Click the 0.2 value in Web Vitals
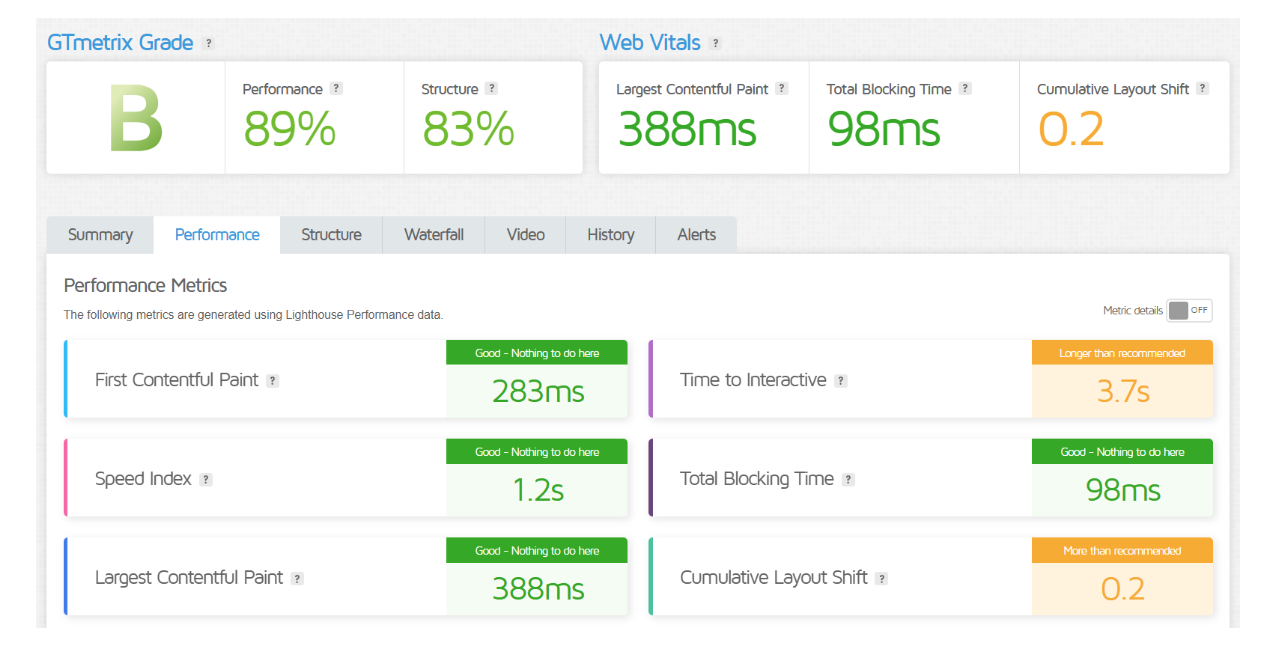Screen dimensions: 1280x670 point(1071,129)
